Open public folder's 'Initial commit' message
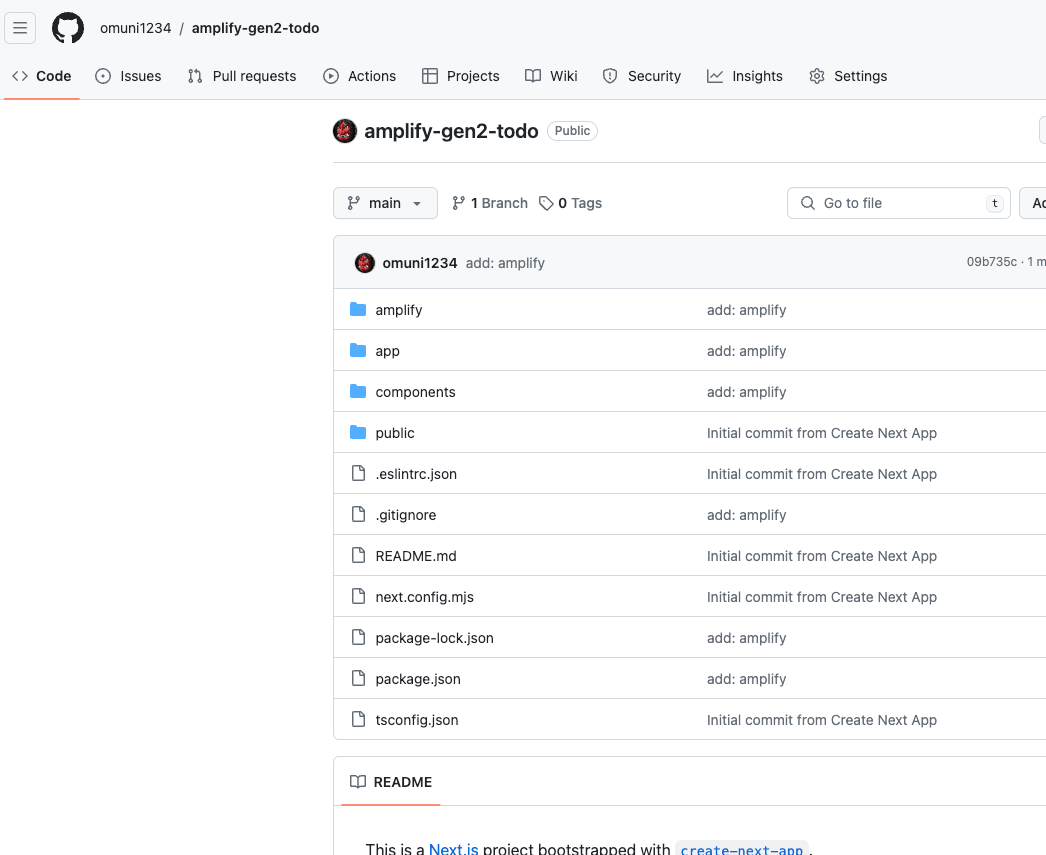The image size is (1046, 855). tap(822, 433)
